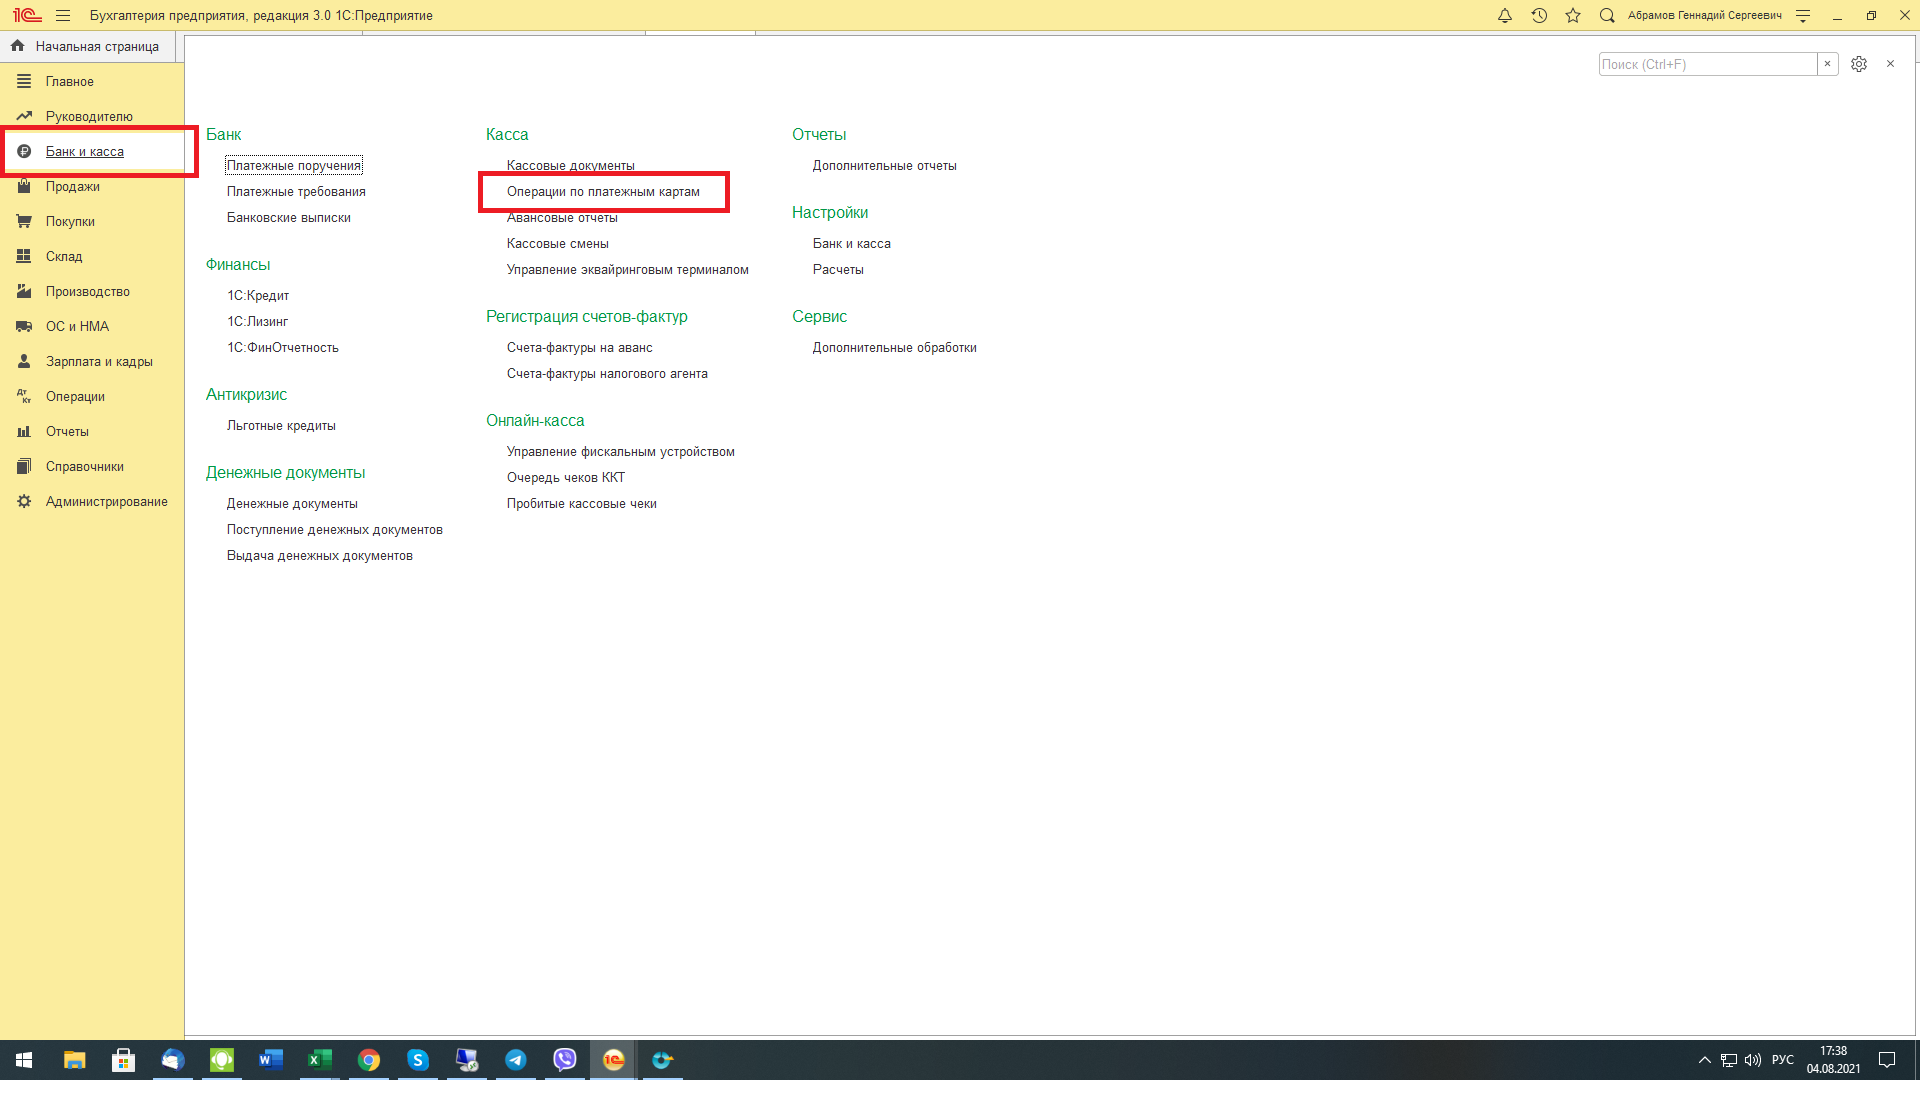Image resolution: width=1920 pixels, height=1116 pixels.
Task: Click the hamburger main menu icon
Action: coord(63,15)
